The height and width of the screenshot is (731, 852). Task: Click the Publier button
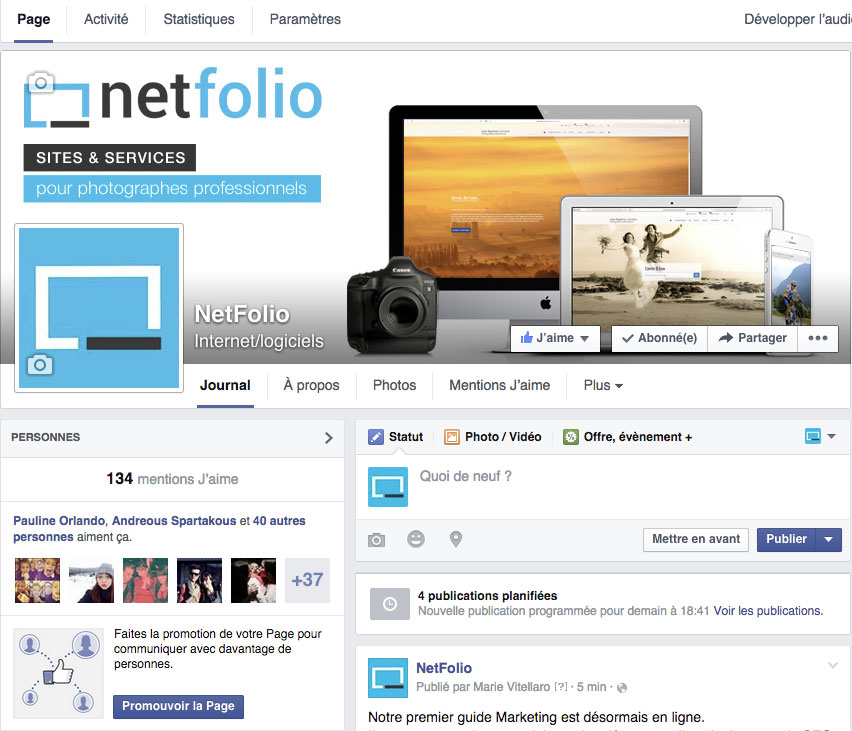point(786,540)
